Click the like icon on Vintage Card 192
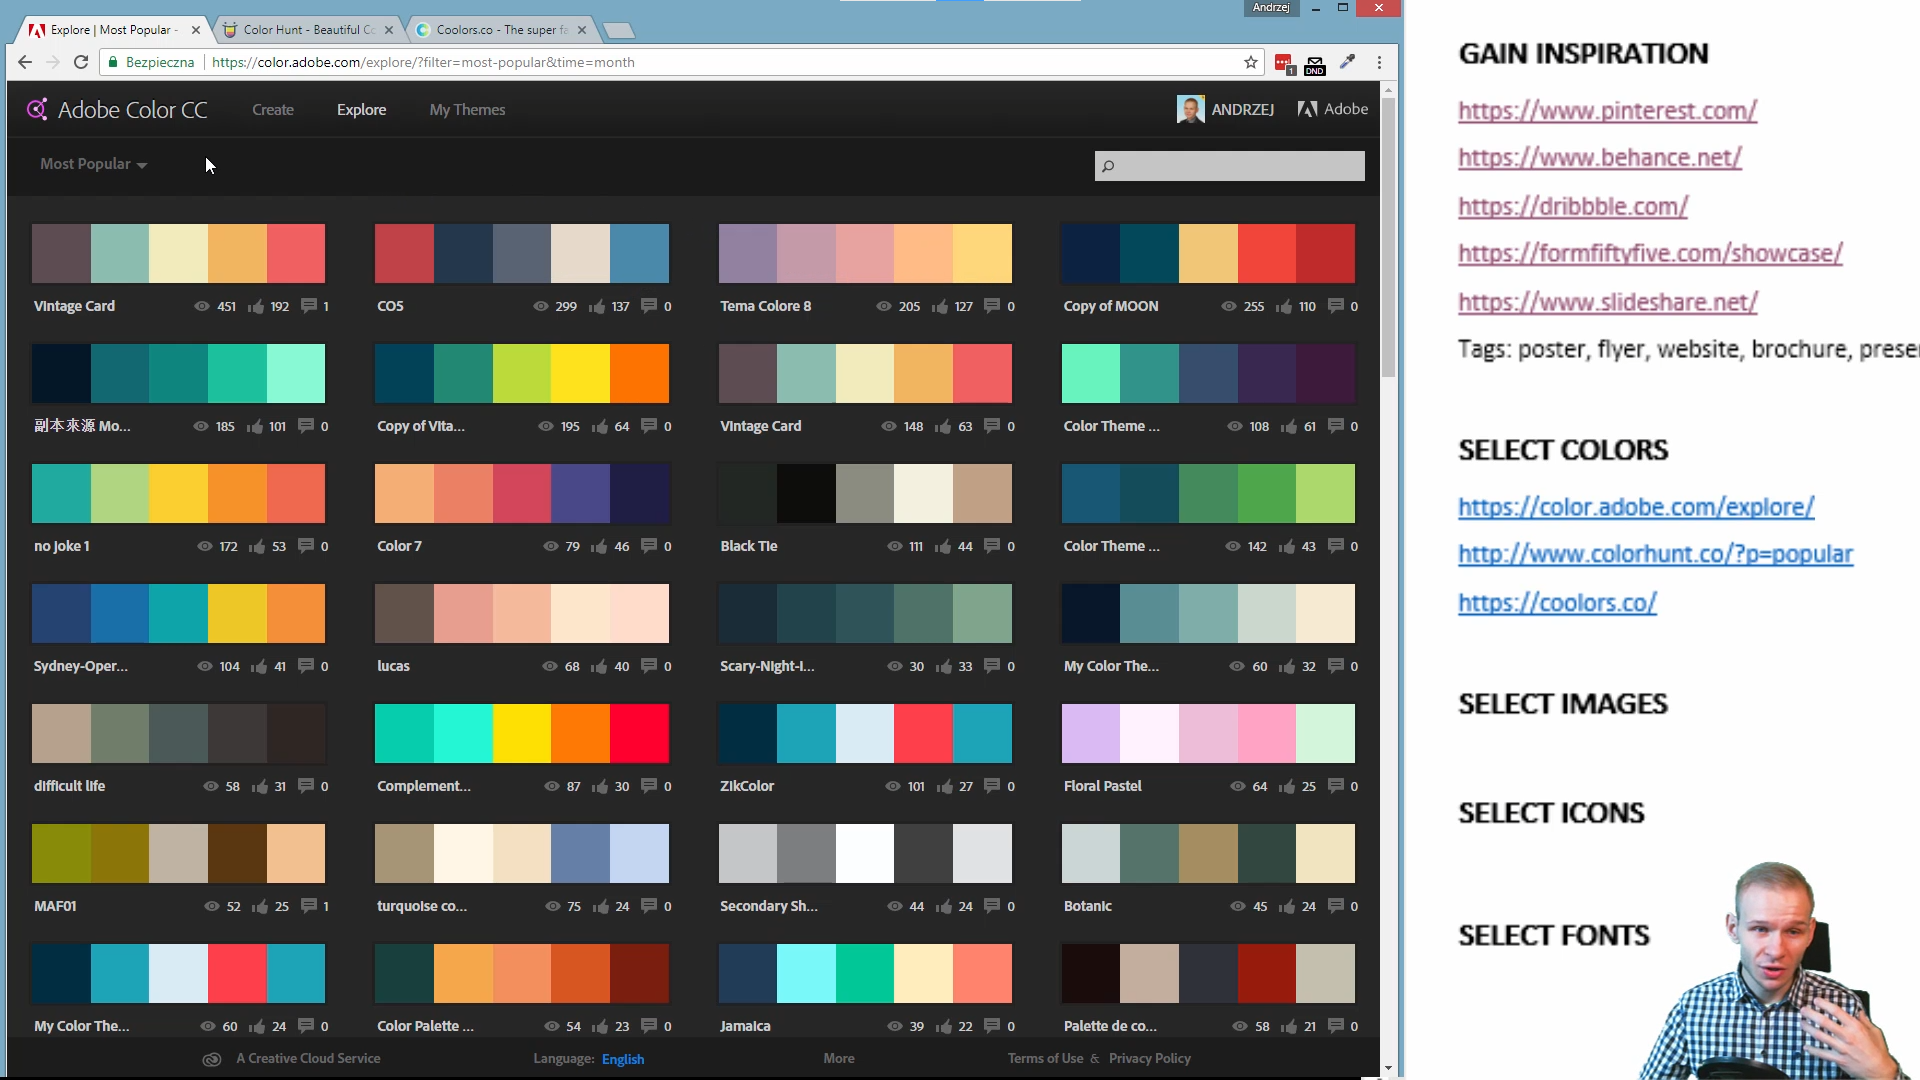 coord(256,306)
